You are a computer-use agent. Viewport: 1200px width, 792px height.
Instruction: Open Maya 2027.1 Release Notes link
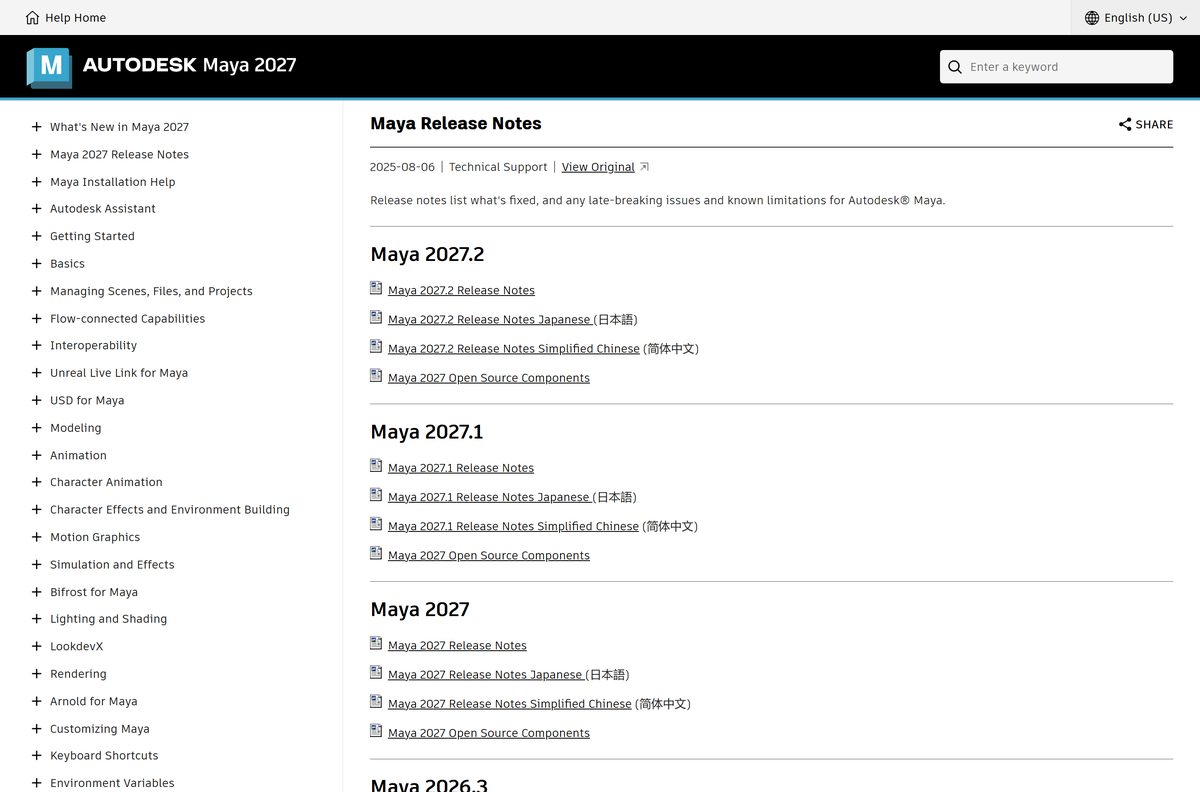coord(461,468)
